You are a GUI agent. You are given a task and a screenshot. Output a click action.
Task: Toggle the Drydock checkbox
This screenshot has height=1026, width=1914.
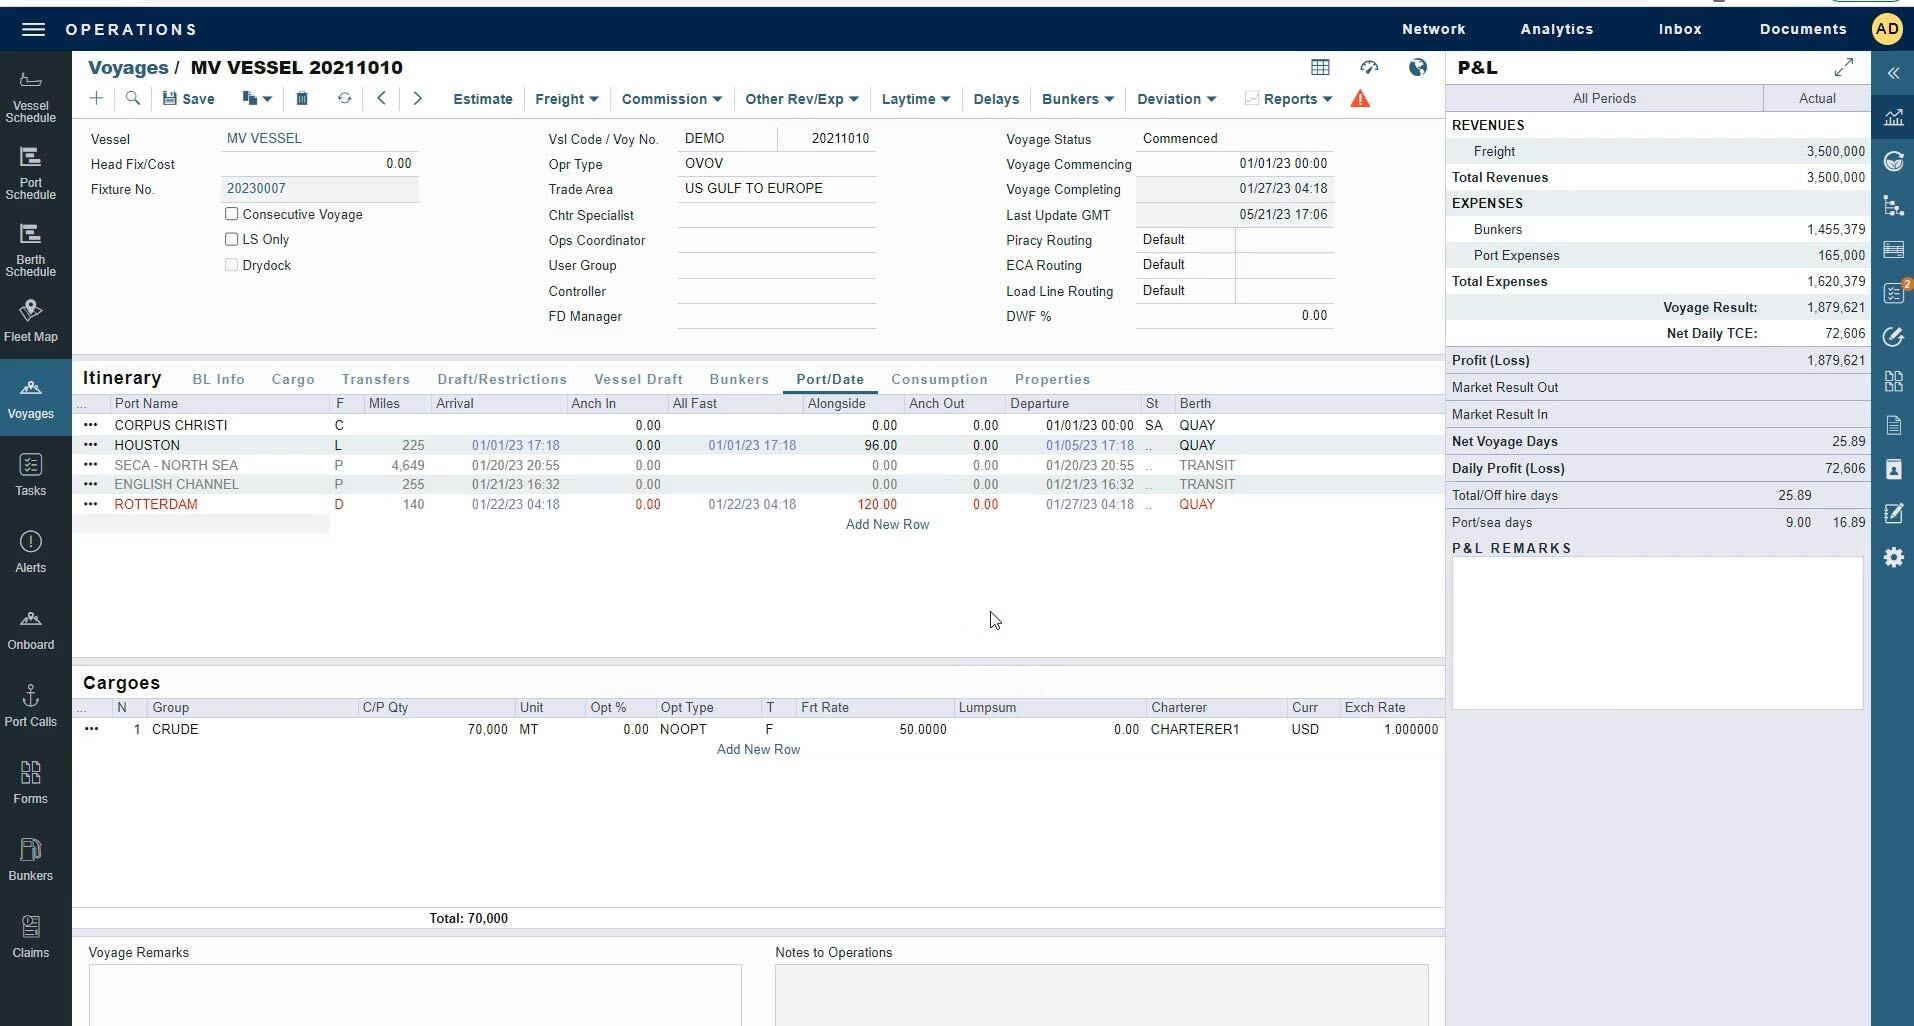[232, 265]
